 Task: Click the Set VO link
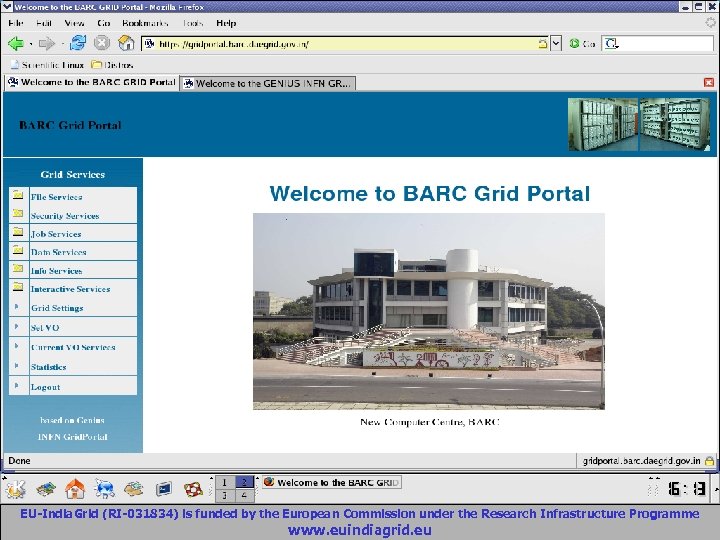[45, 328]
